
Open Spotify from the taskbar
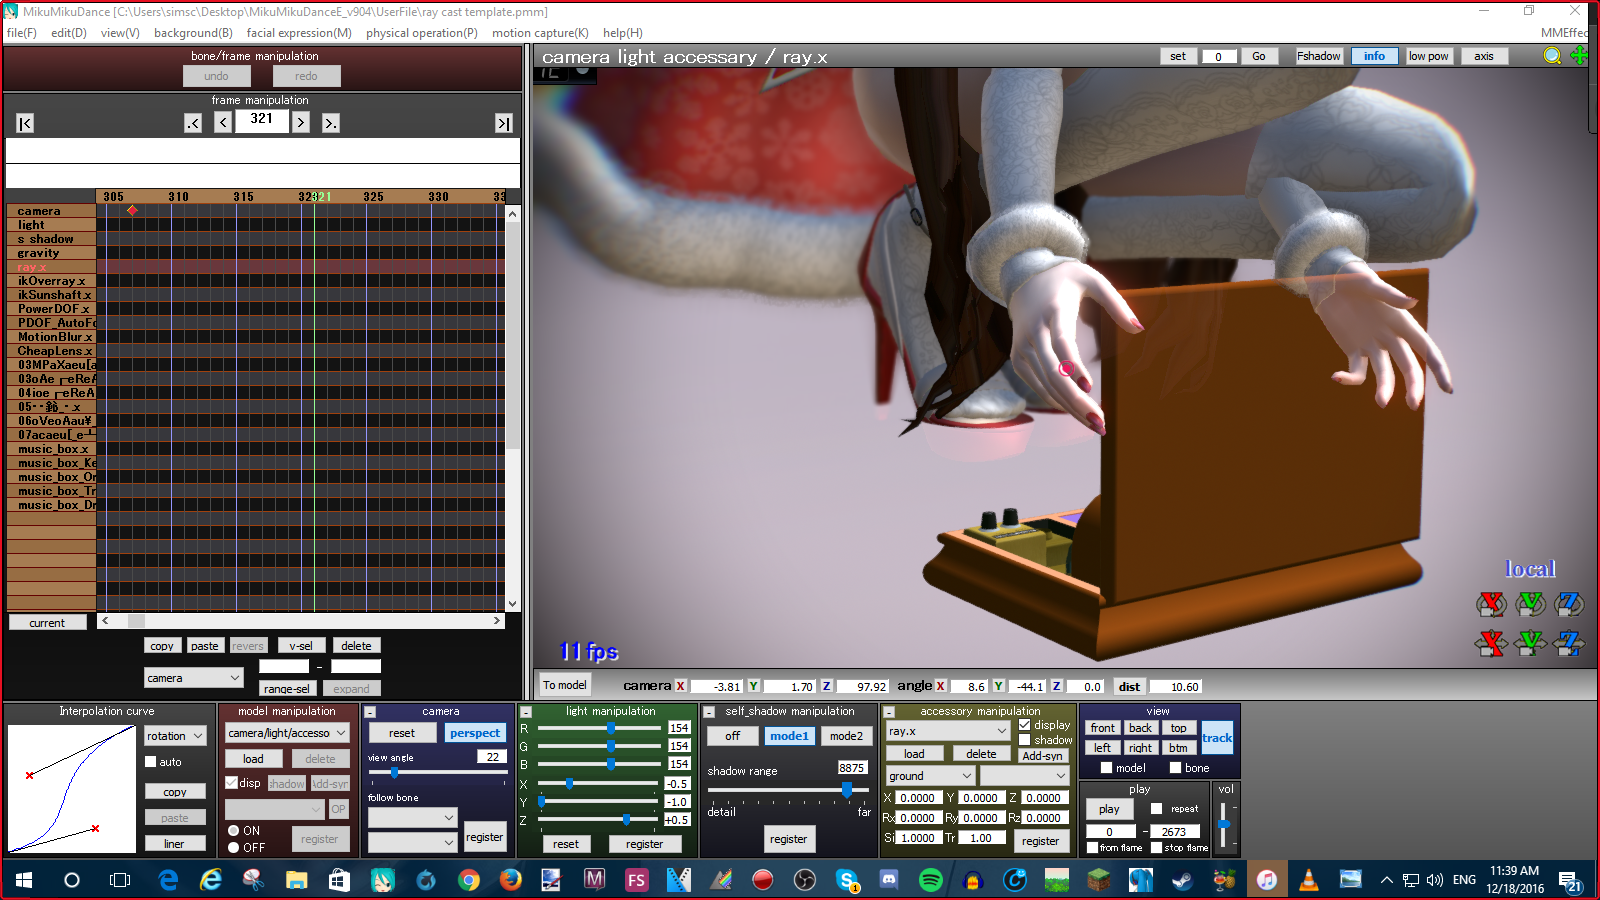coord(930,880)
